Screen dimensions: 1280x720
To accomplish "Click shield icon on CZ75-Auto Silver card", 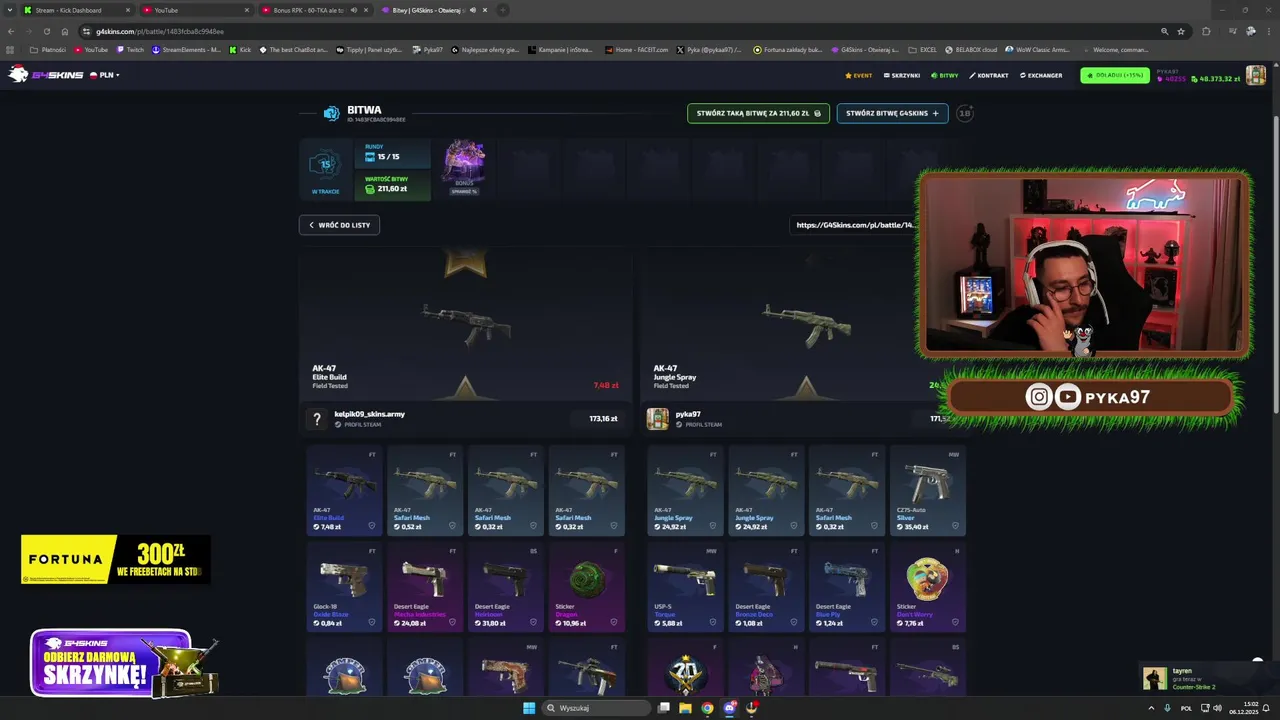I will pyautogui.click(x=955, y=526).
